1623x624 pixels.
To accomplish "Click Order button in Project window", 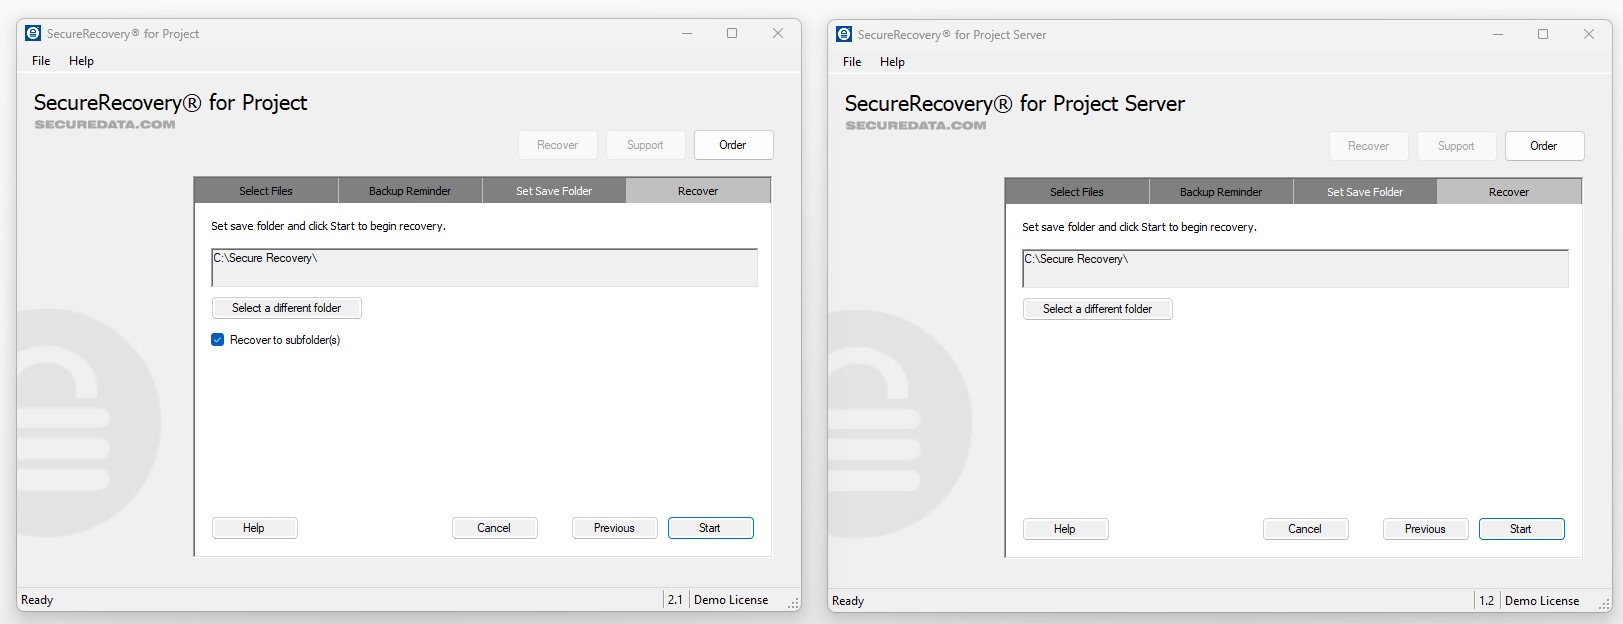I will pyautogui.click(x=733, y=145).
